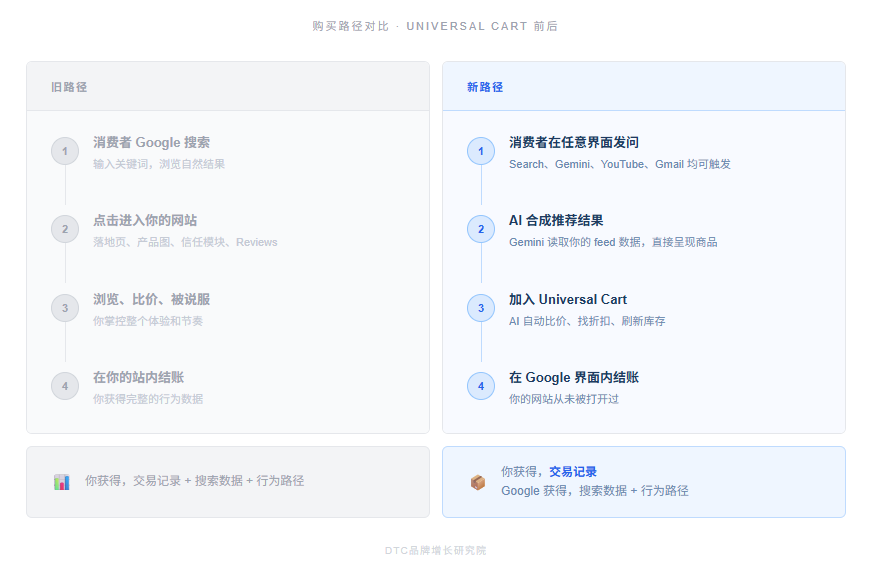Image resolution: width=875 pixels, height=574 pixels.
Task: Click the step title AI 合成推荐结果
Action: click(556, 221)
